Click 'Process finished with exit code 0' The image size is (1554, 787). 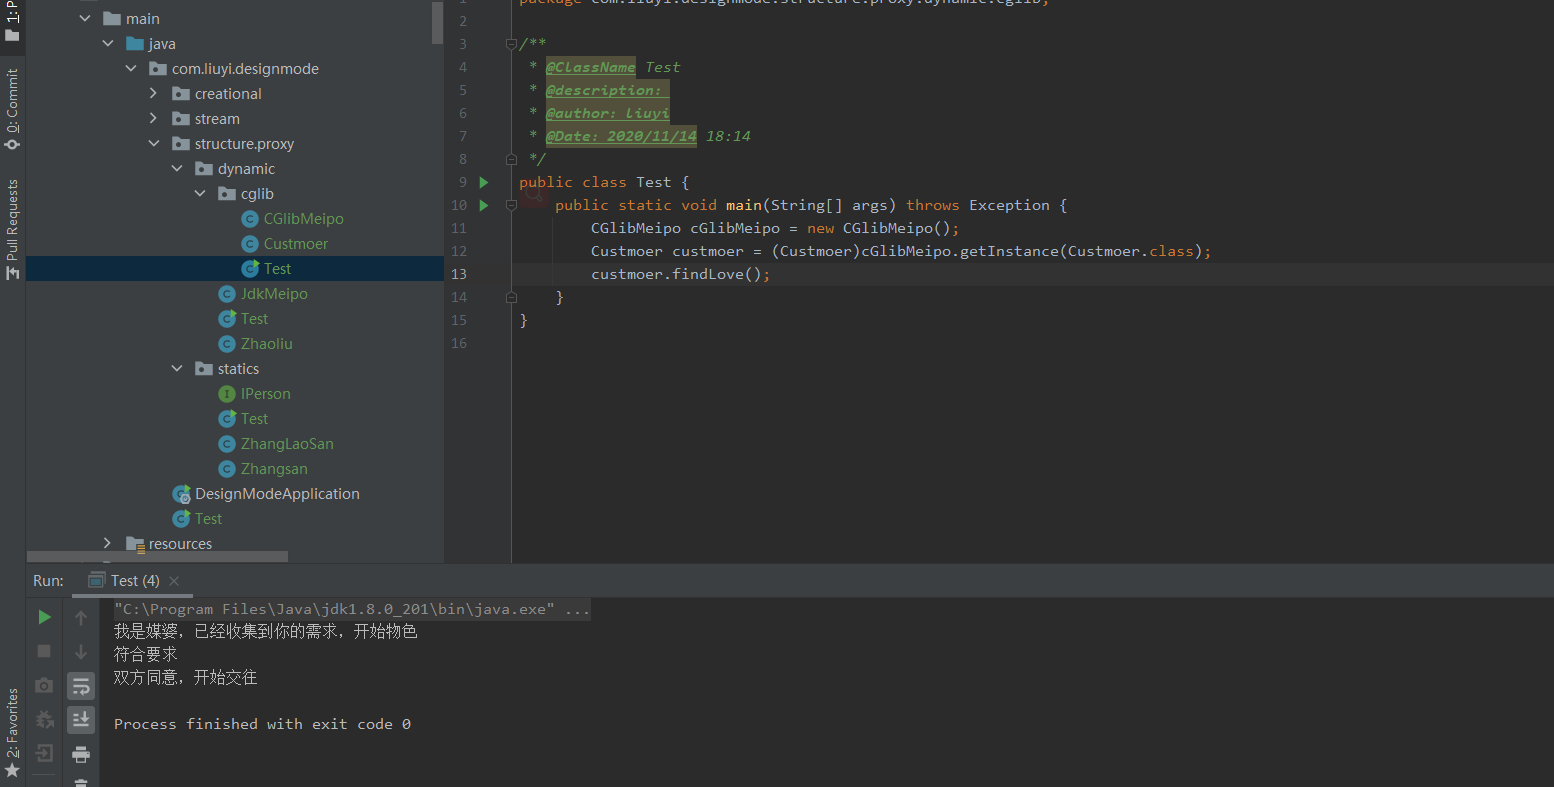[262, 724]
